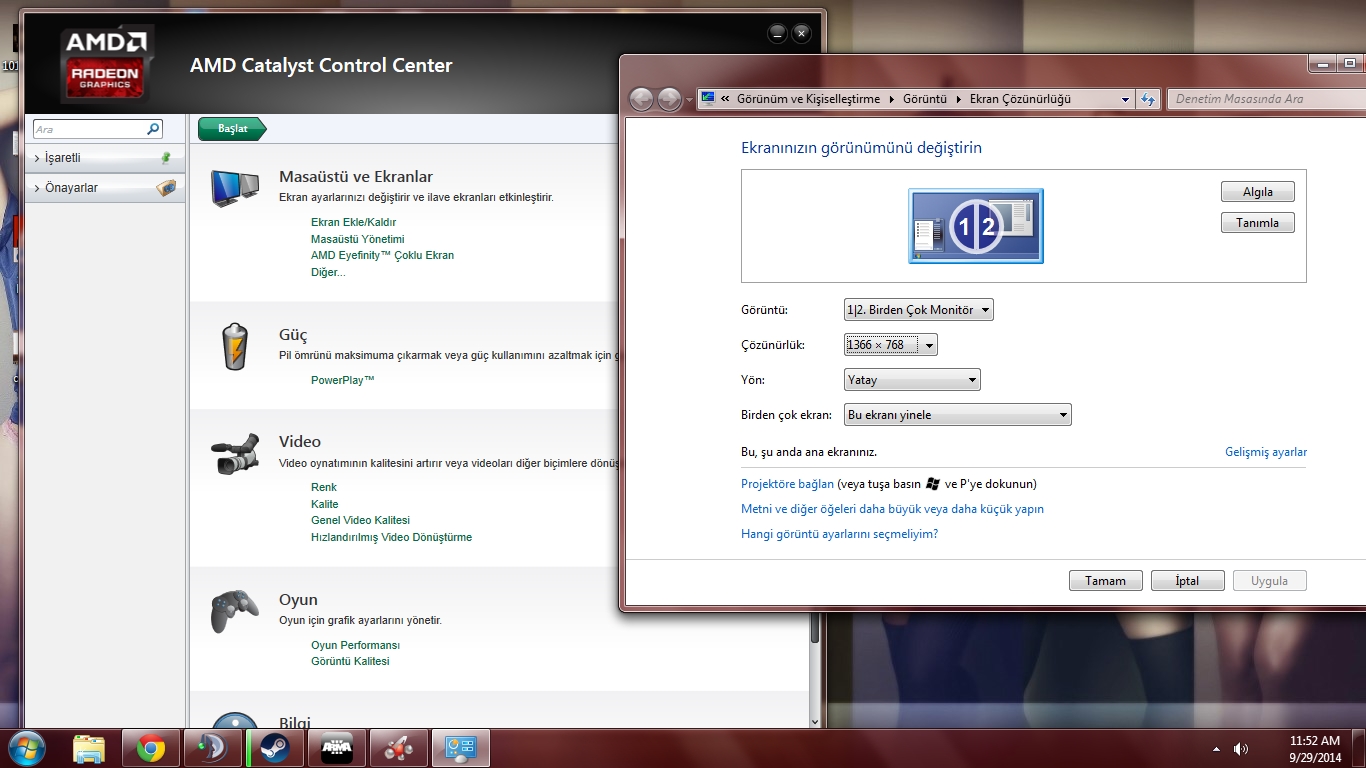Image resolution: width=1366 pixels, height=768 pixels.
Task: Open Google Chrome from taskbar
Action: tap(151, 748)
